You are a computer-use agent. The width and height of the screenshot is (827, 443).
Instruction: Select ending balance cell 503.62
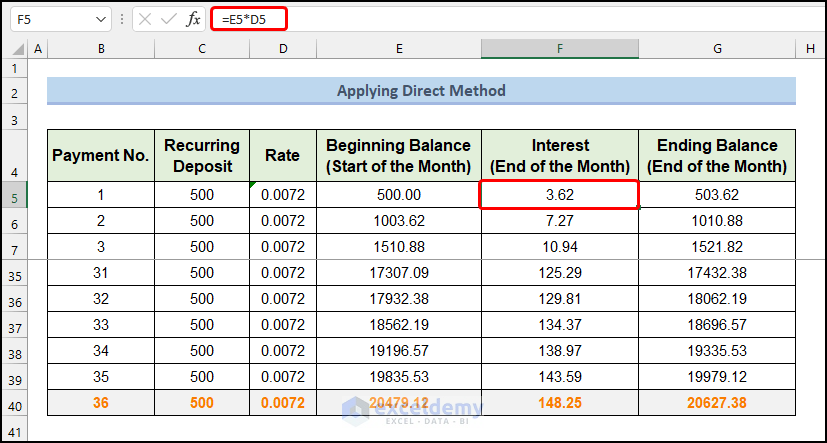717,195
